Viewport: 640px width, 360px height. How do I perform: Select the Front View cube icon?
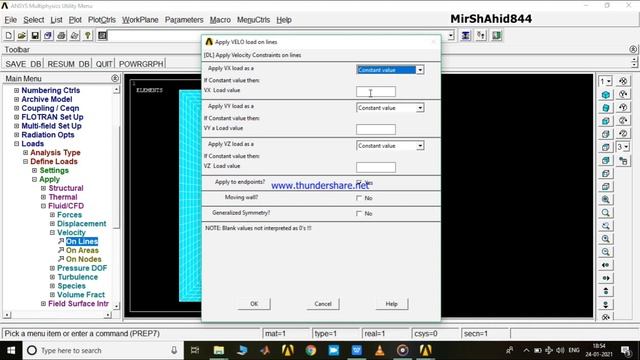pyautogui.click(x=606, y=121)
